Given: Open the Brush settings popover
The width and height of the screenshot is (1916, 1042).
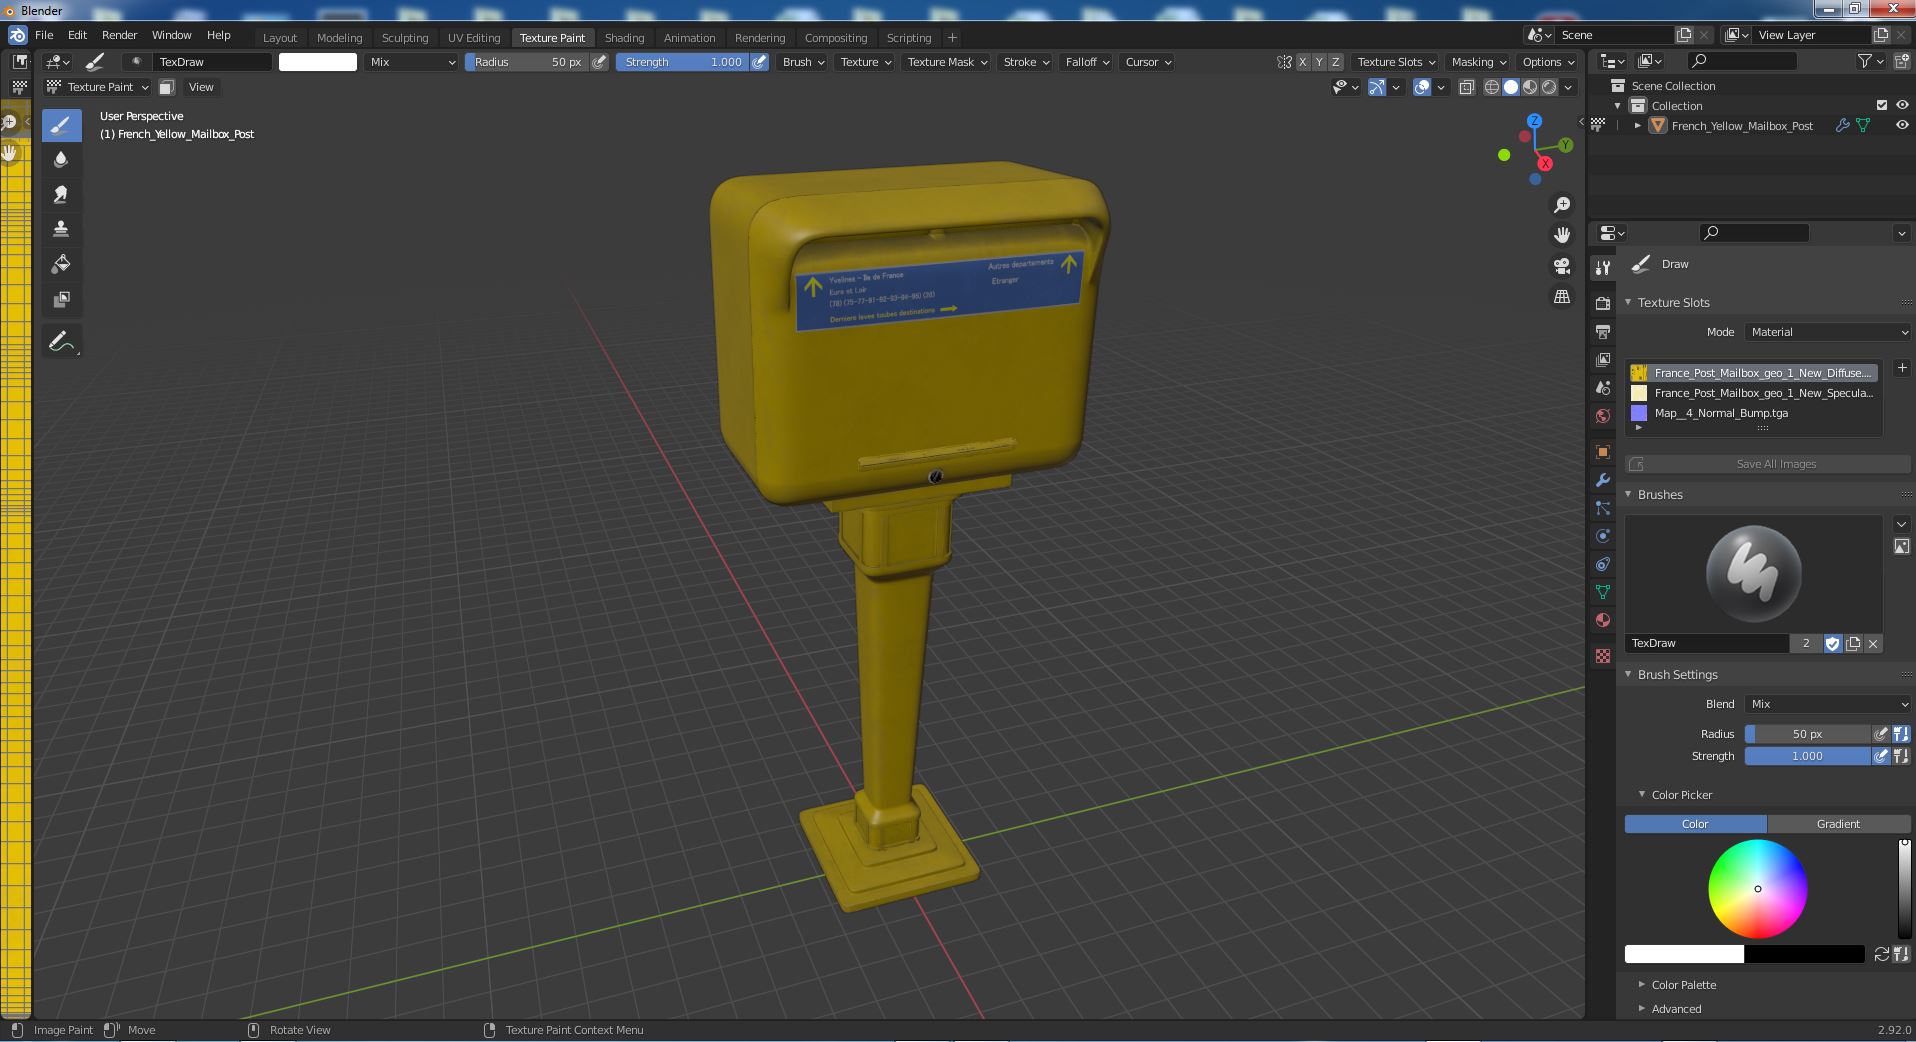Looking at the screenshot, I should (803, 62).
